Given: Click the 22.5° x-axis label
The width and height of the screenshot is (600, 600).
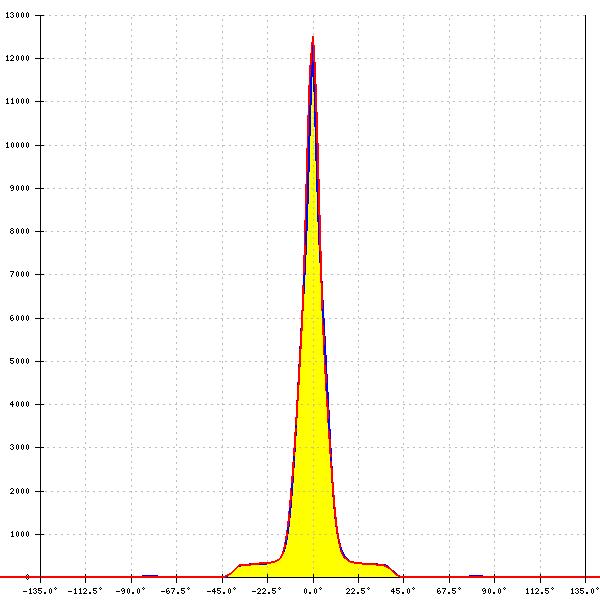Looking at the screenshot, I should tap(358, 590).
